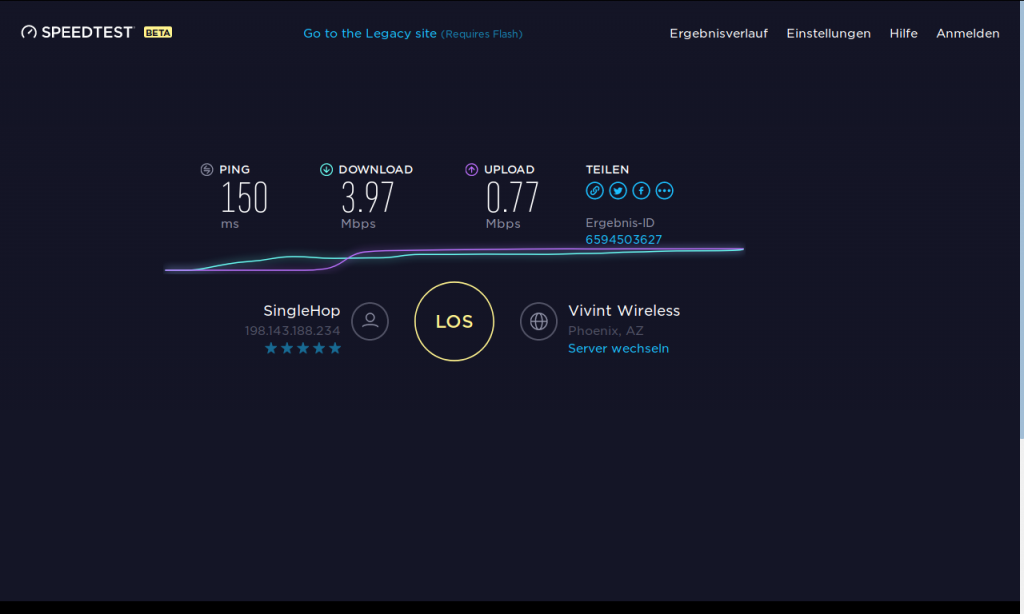Click the SingleHop provider name

point(302,311)
